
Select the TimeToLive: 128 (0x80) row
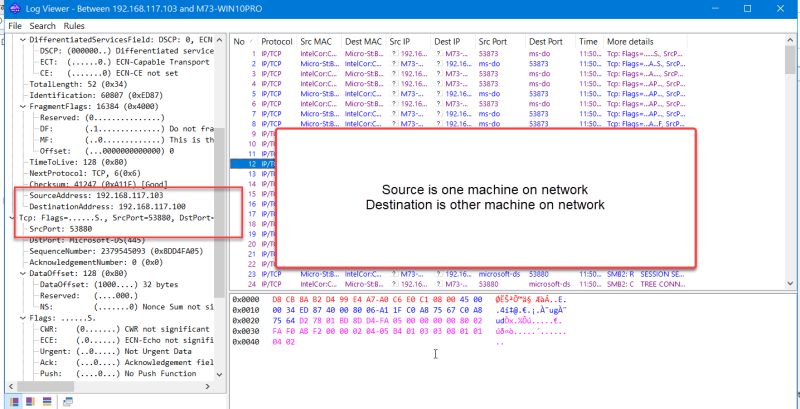click(78, 162)
